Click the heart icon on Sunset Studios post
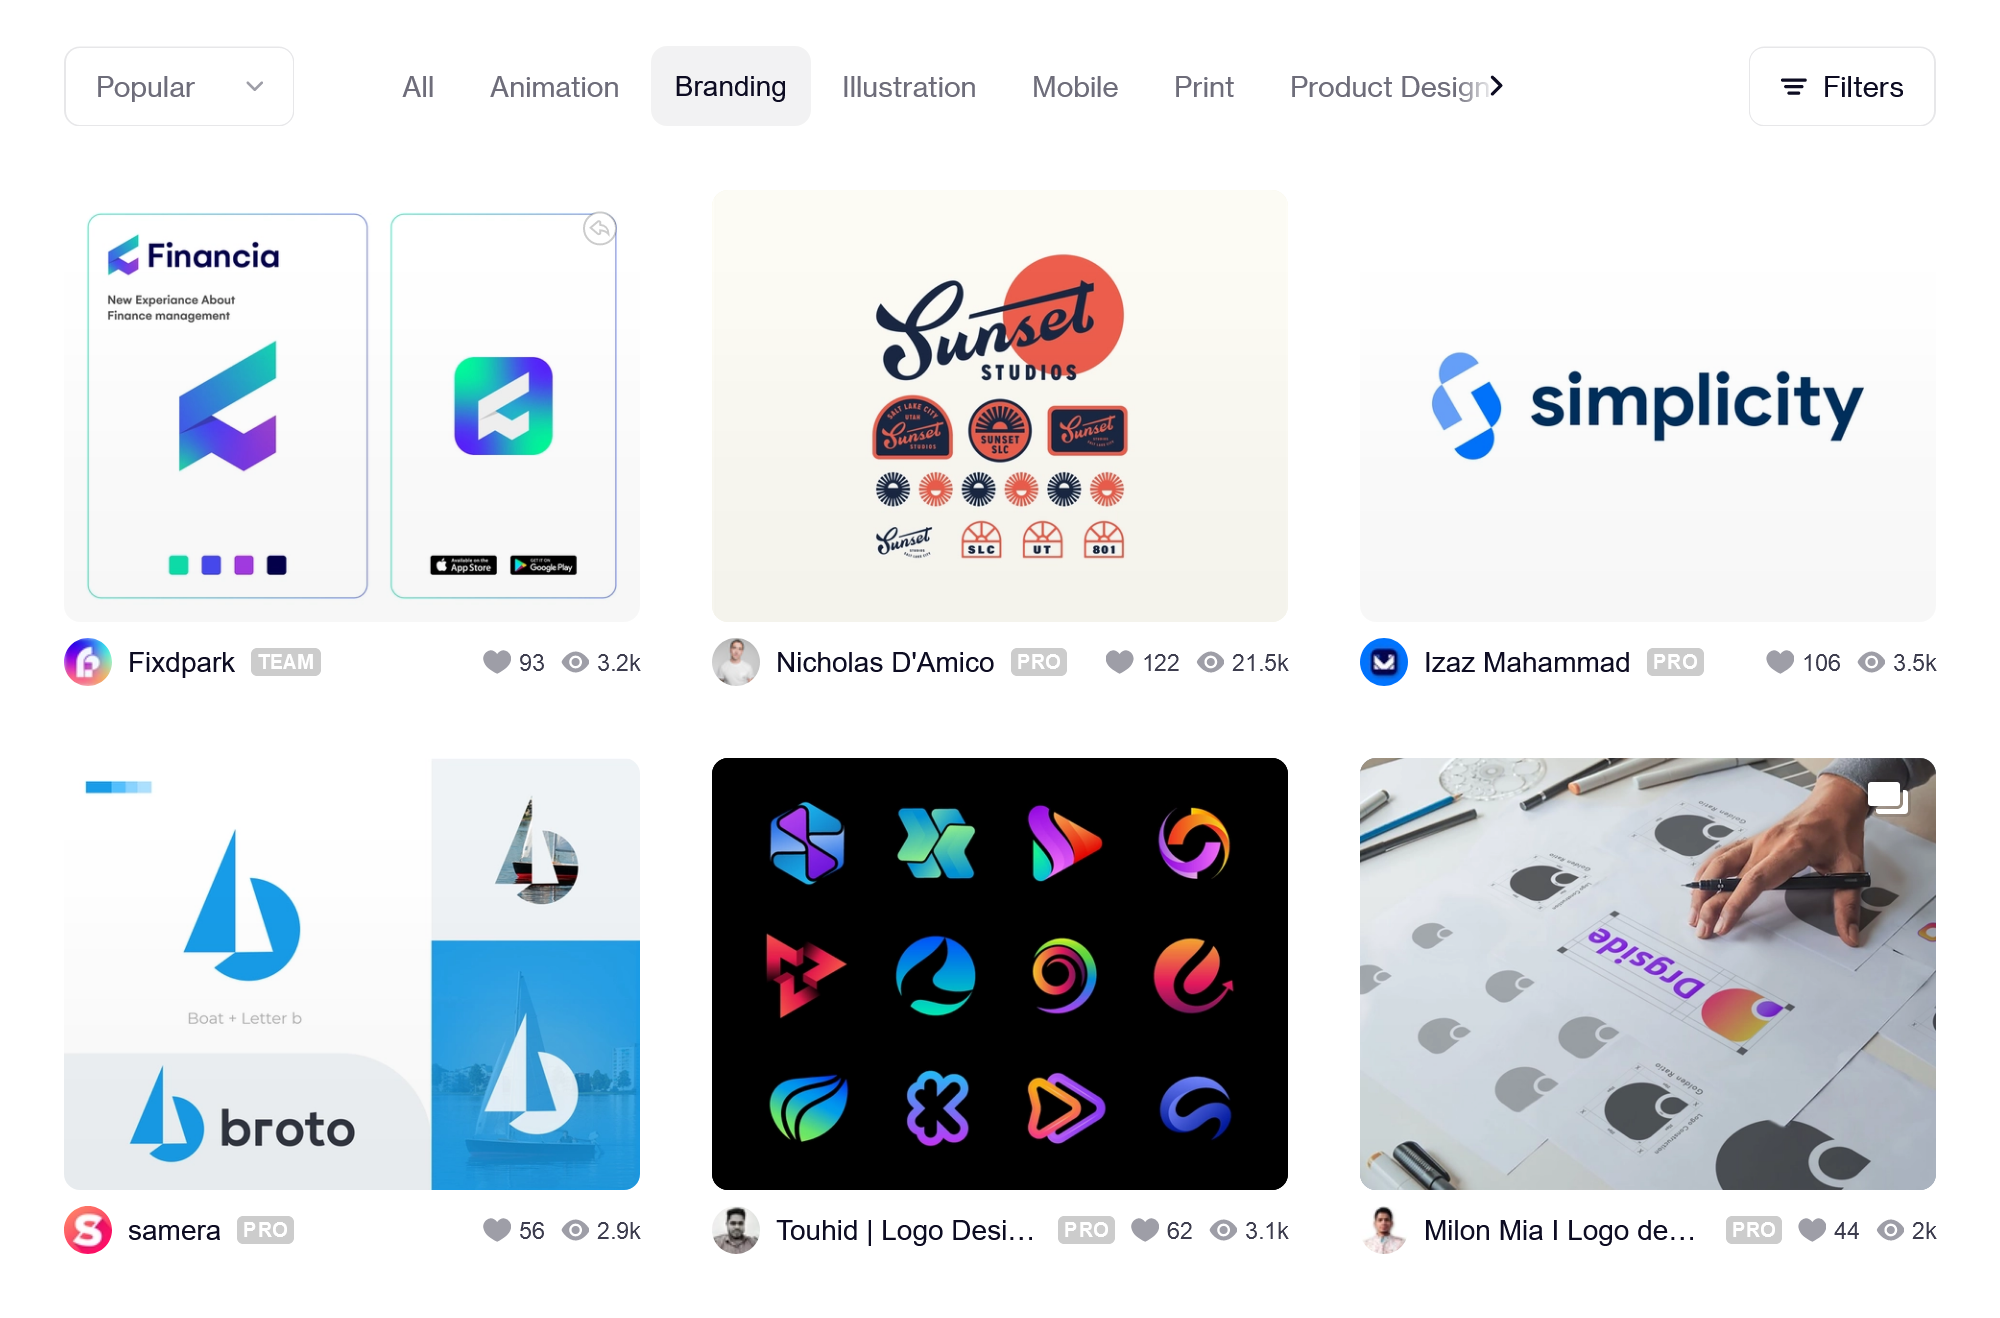This screenshot has width=2000, height=1318. click(1121, 660)
